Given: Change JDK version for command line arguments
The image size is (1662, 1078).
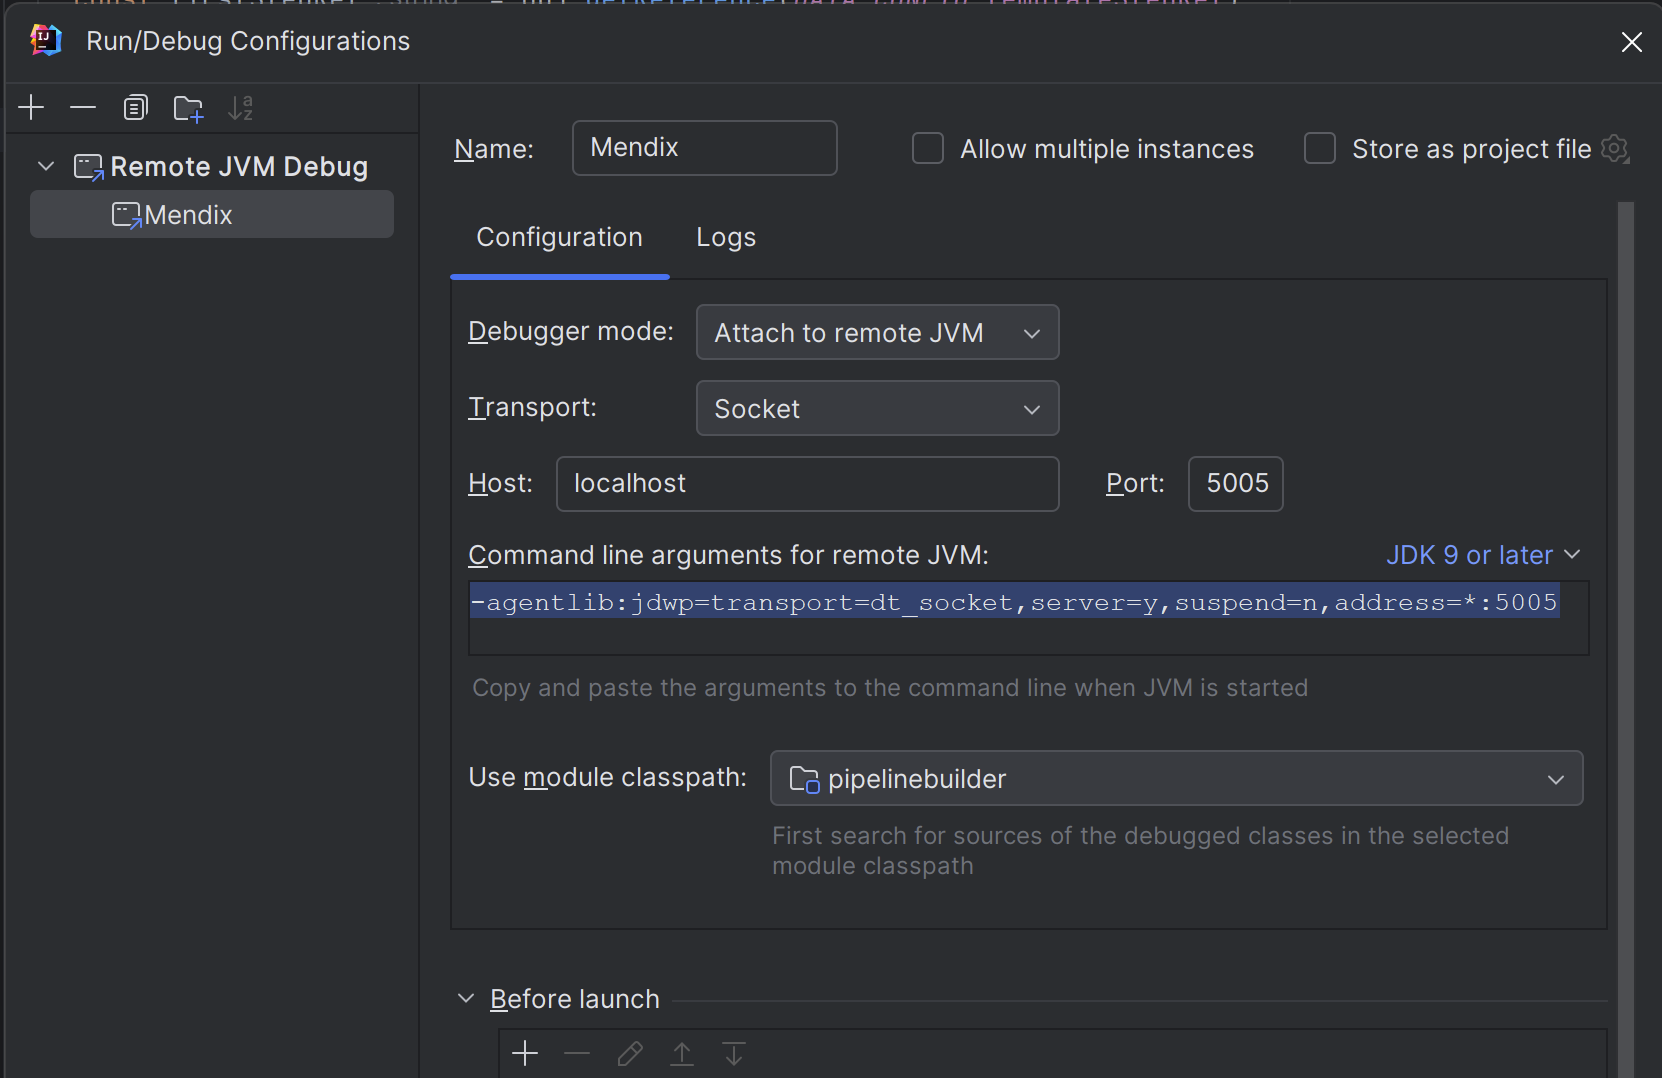Looking at the screenshot, I should (1482, 555).
